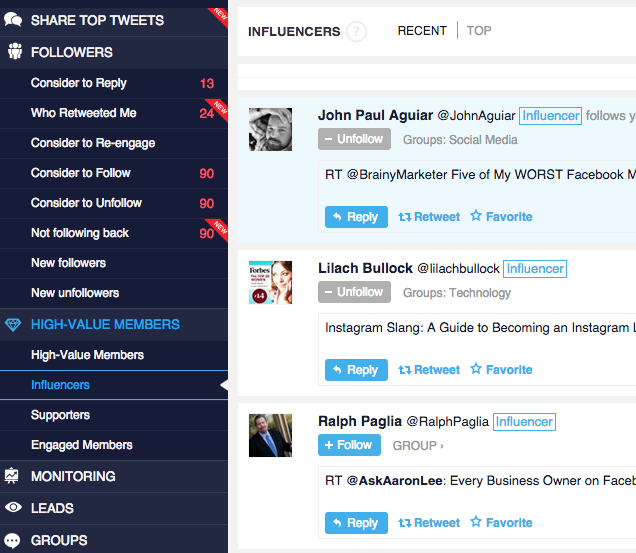Open Share Top Tweets section
The image size is (636, 553).
114,20
